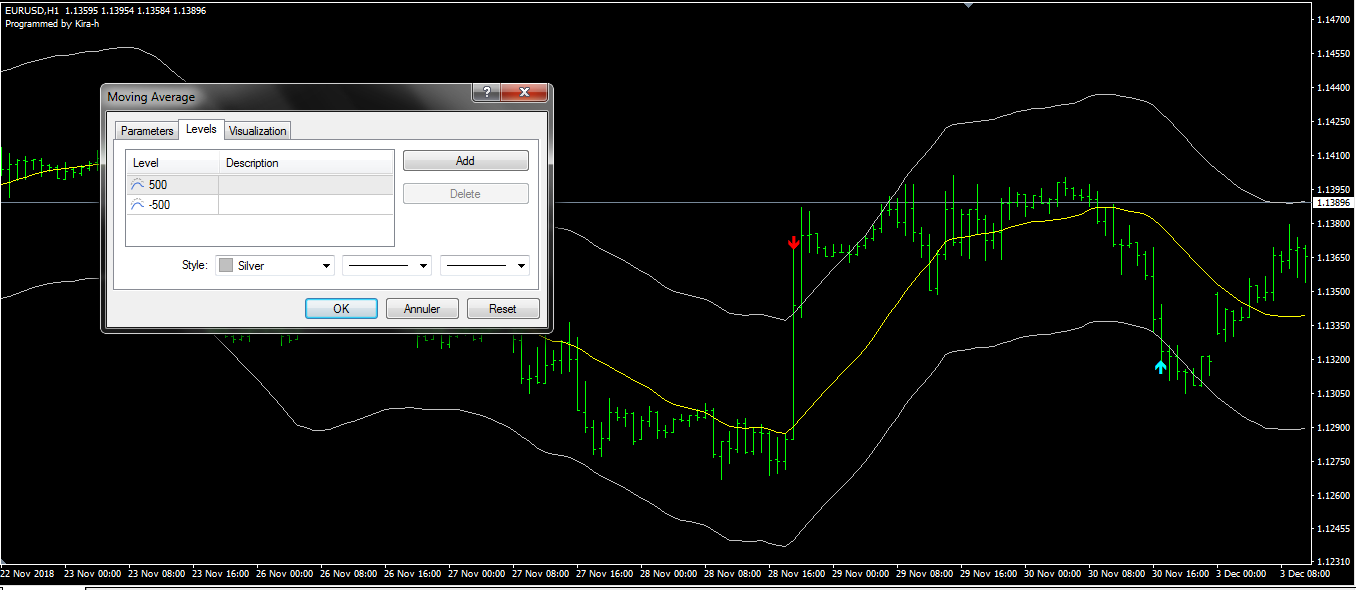Click the Level column header
The width and height of the screenshot is (1360, 590).
point(171,163)
